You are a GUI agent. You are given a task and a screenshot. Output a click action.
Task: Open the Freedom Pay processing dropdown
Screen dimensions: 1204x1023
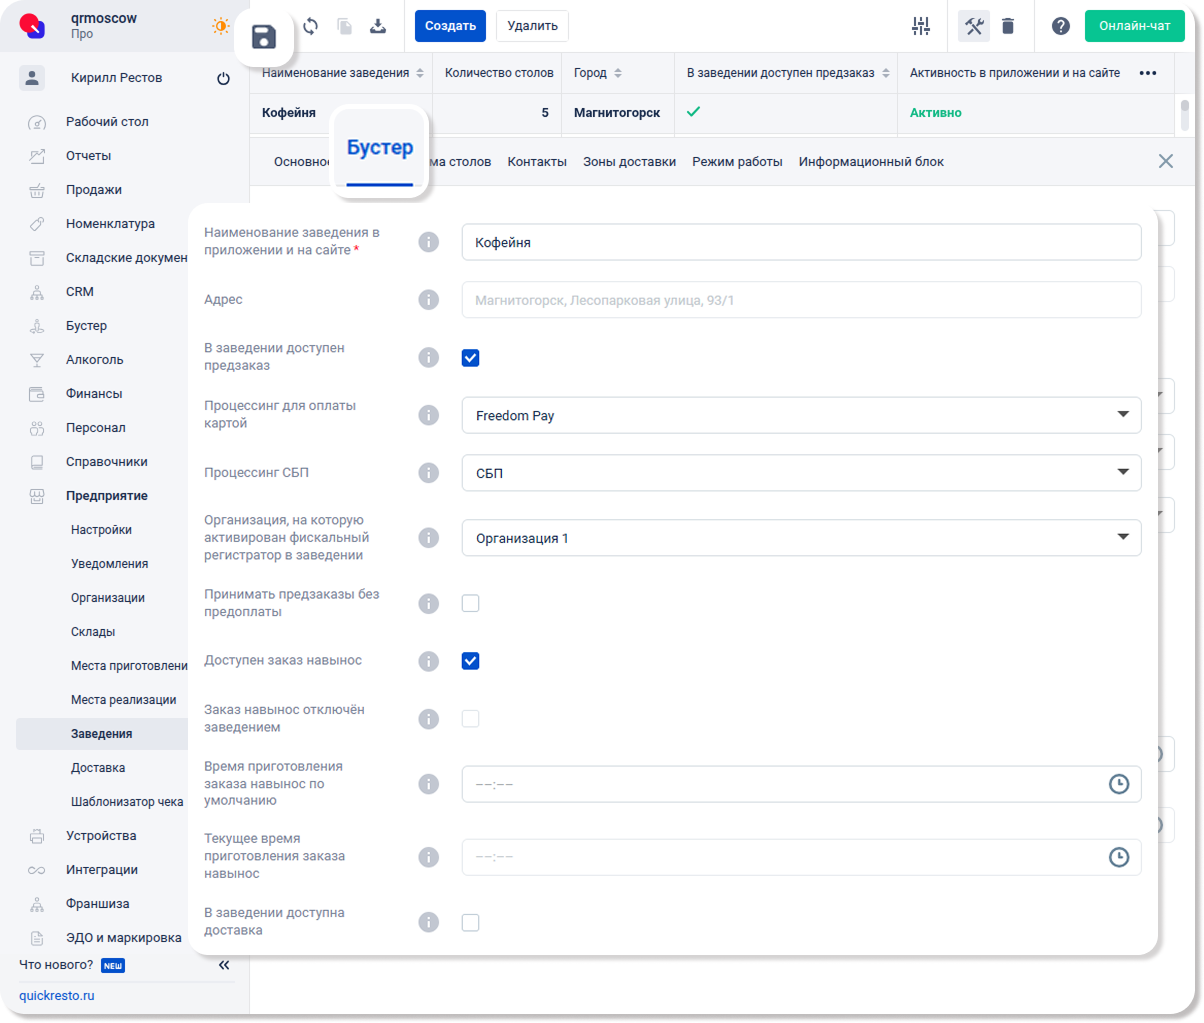pyautogui.click(x=801, y=415)
